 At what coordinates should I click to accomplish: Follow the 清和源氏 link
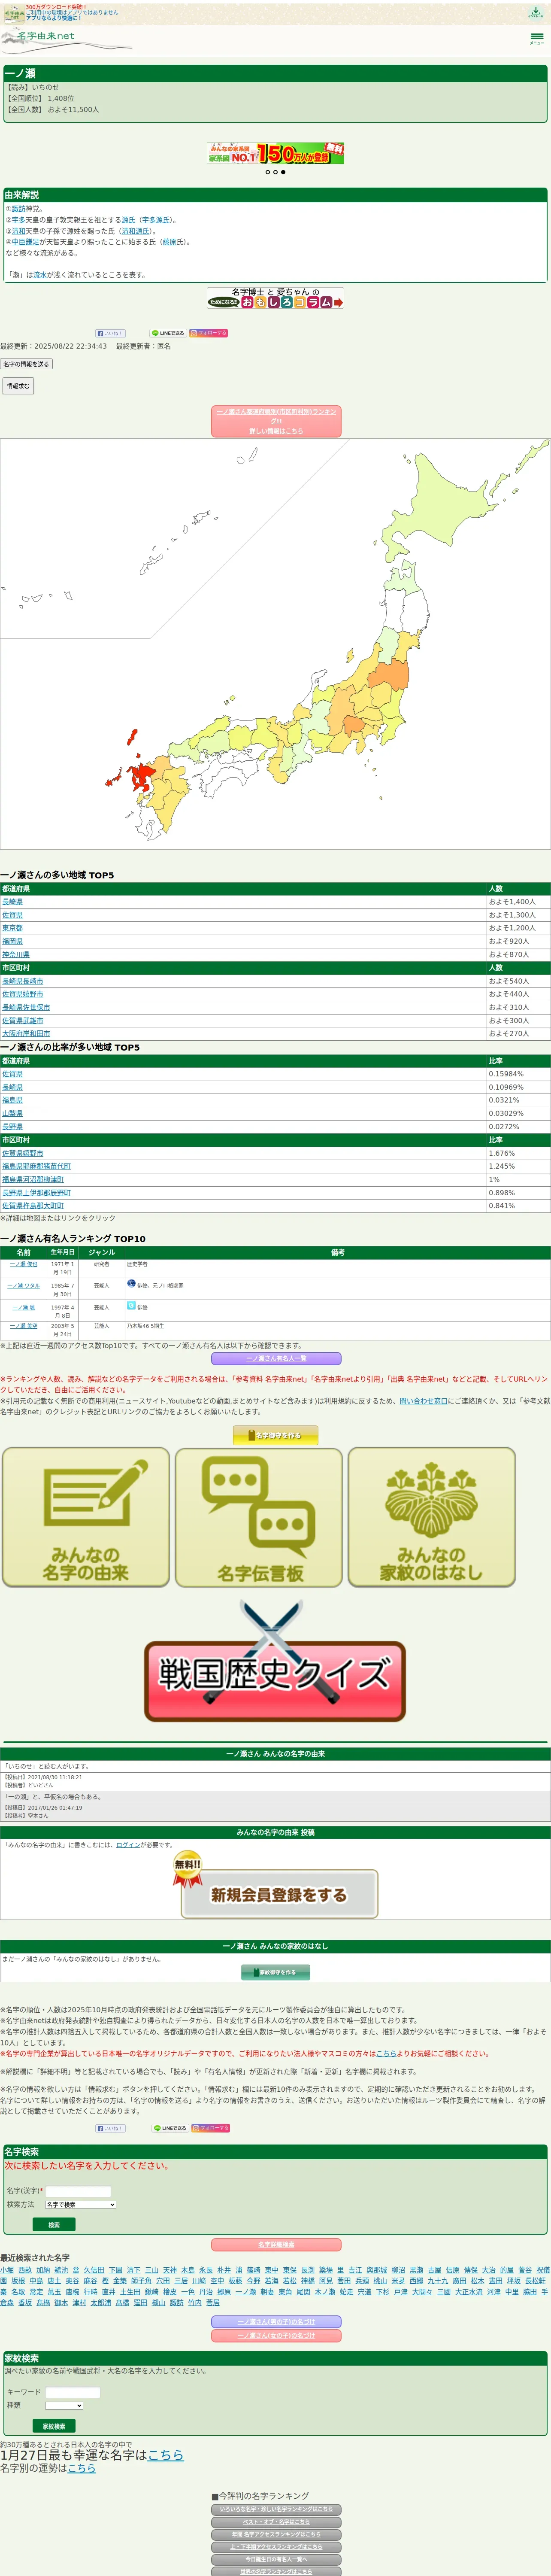pos(135,231)
